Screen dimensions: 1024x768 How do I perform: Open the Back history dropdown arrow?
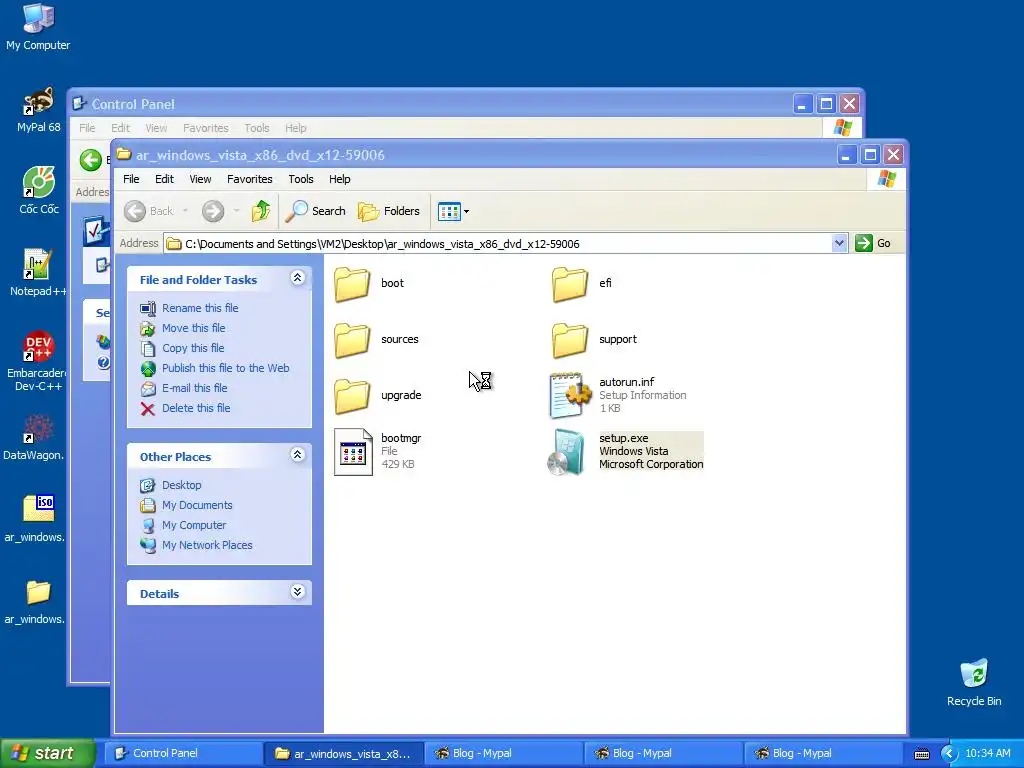[x=185, y=211]
